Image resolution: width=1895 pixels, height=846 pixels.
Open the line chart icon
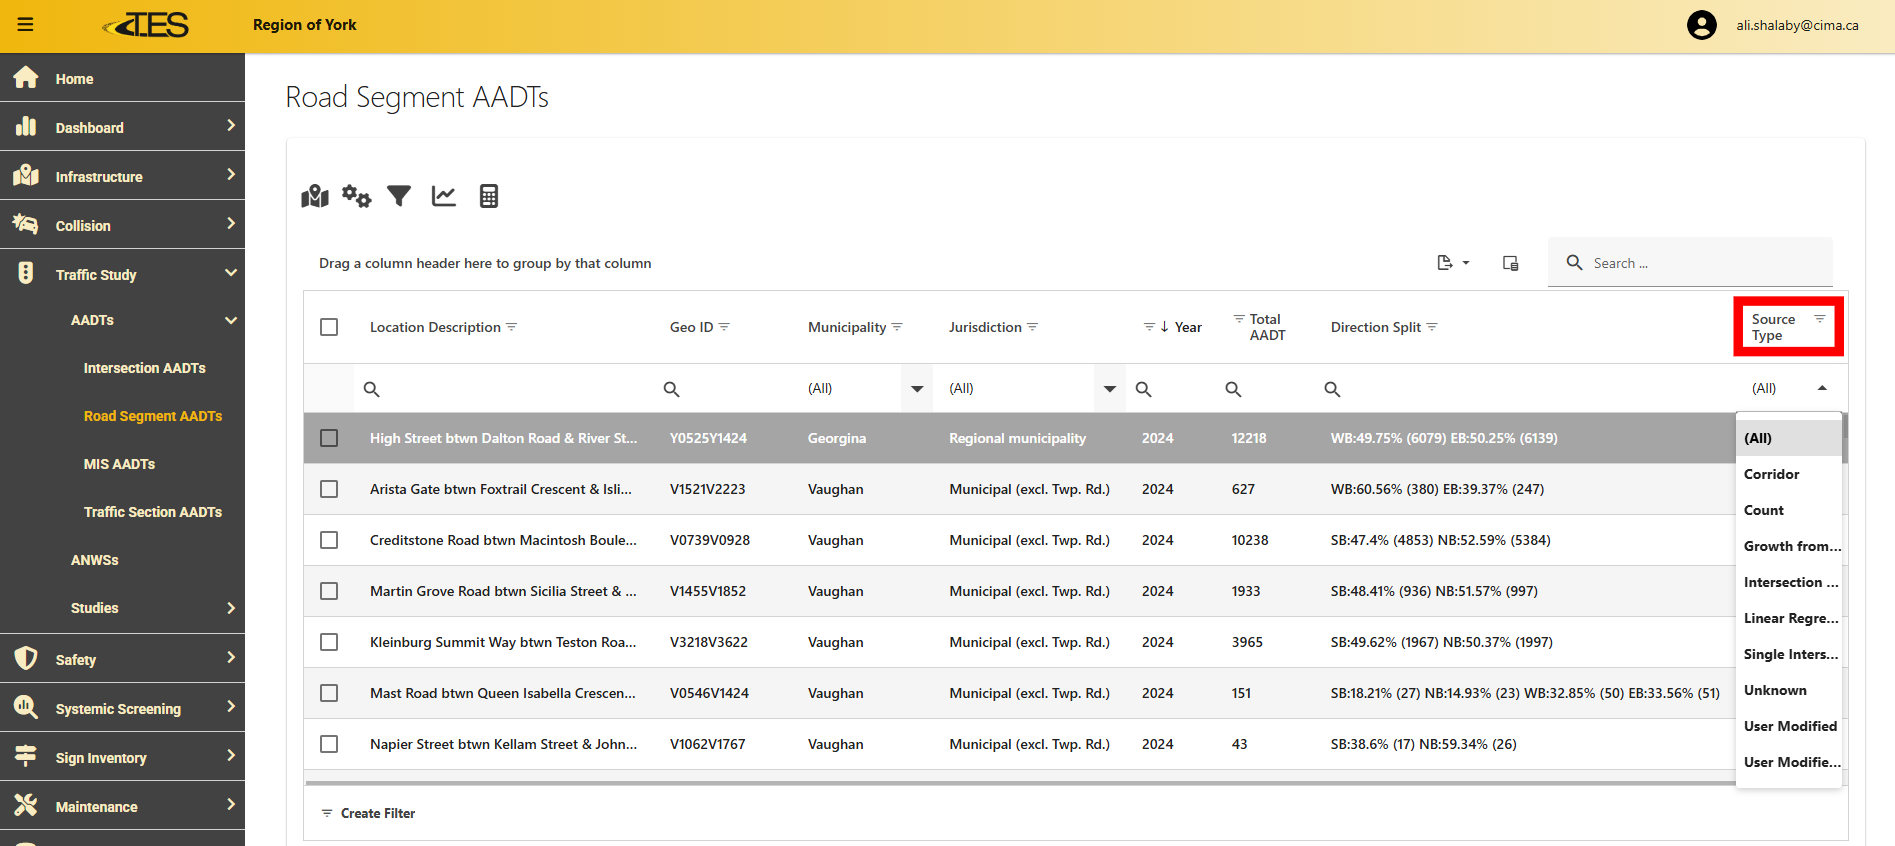[x=443, y=196]
